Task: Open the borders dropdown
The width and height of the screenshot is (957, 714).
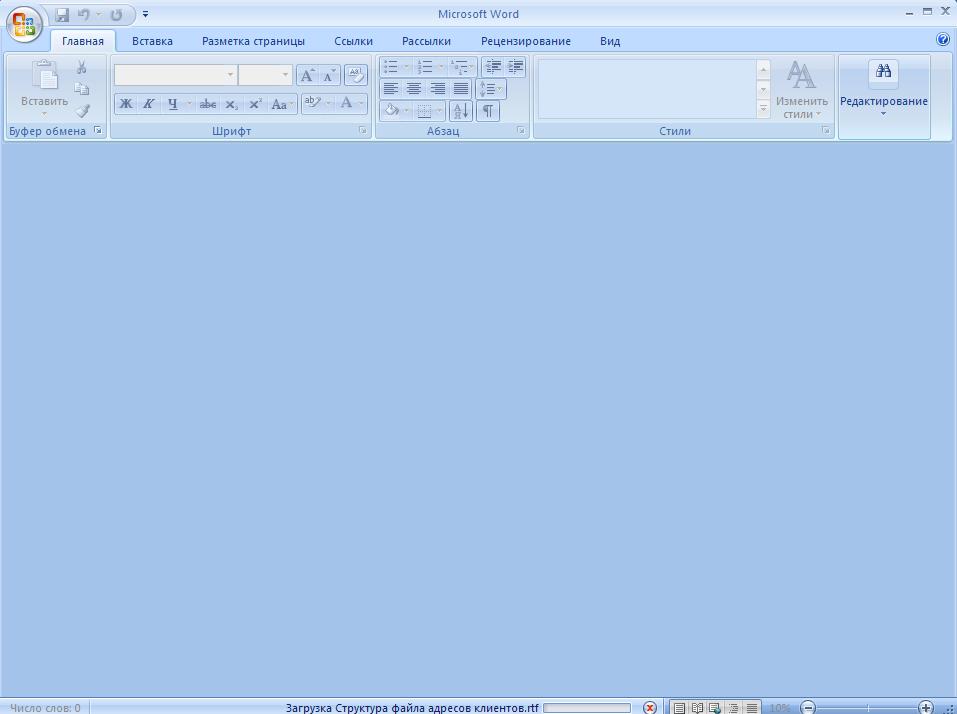Action: (439, 111)
